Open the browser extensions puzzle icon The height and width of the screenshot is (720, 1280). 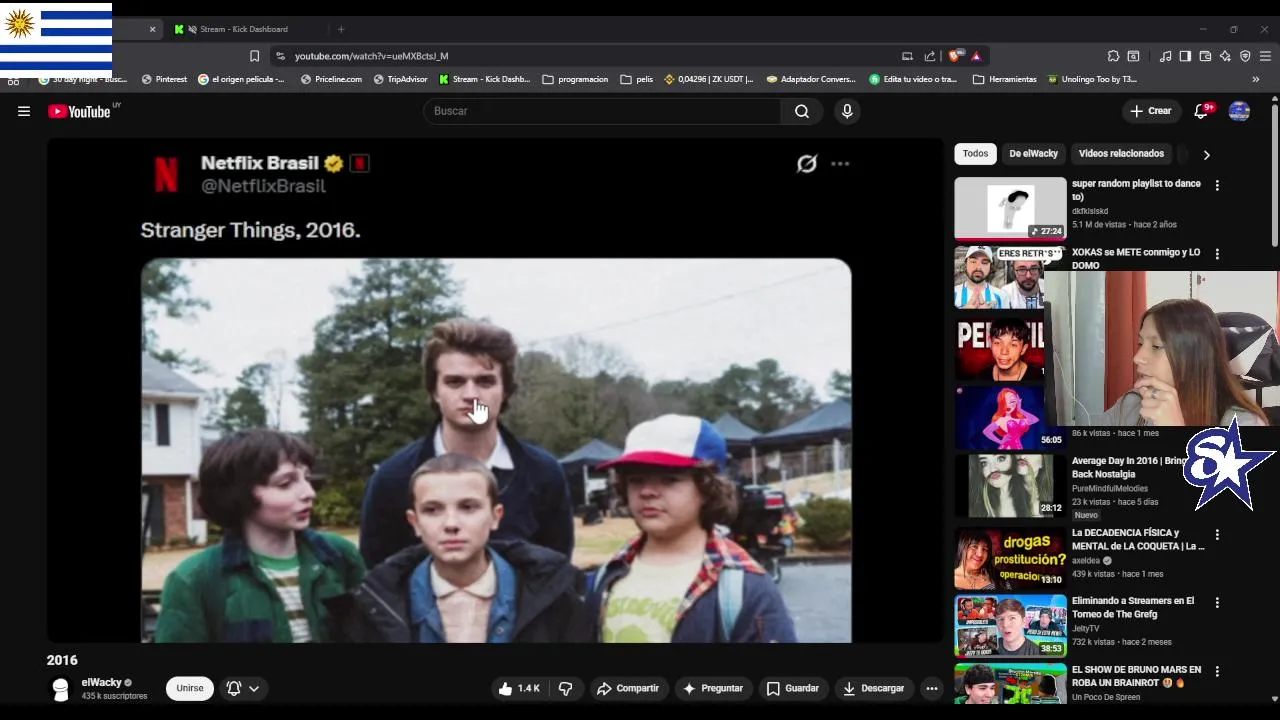coord(1113,56)
